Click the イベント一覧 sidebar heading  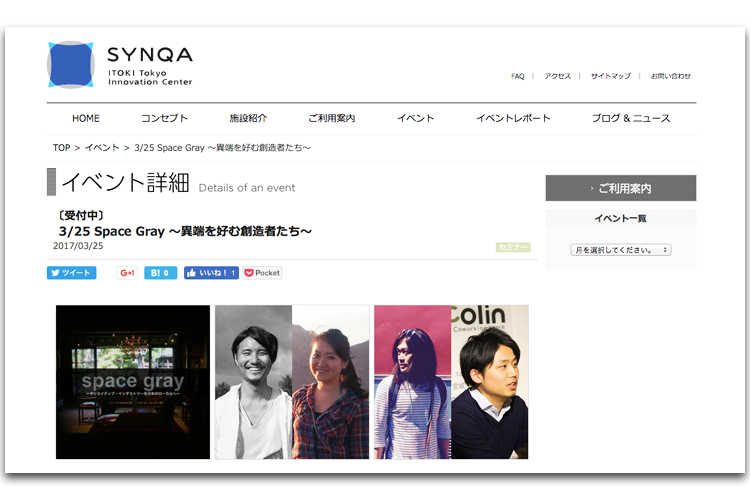click(x=620, y=219)
